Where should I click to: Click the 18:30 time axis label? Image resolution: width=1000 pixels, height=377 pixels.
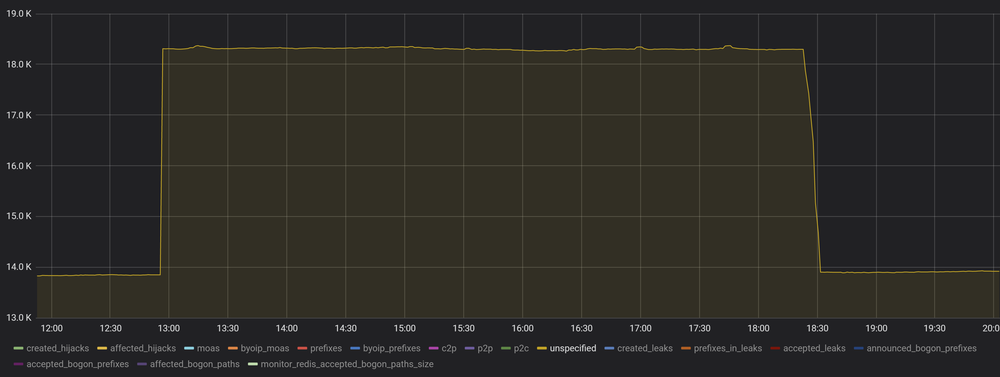pos(818,329)
